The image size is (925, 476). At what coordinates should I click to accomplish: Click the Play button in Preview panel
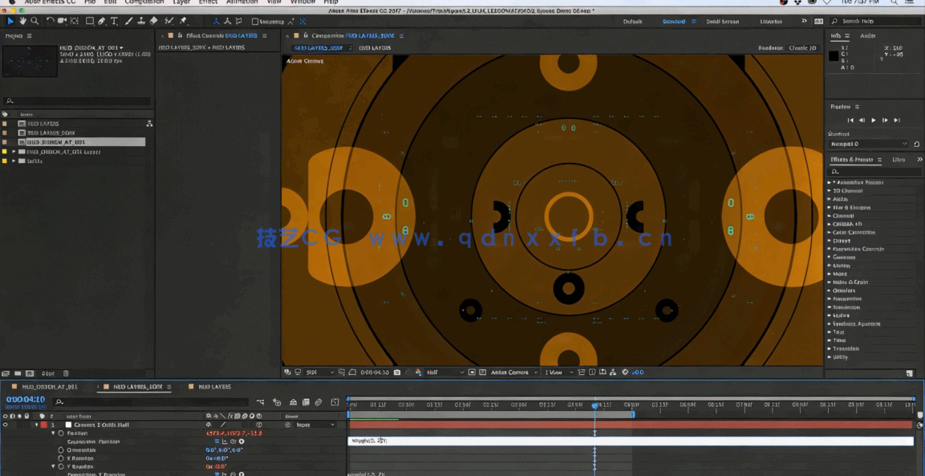point(873,120)
